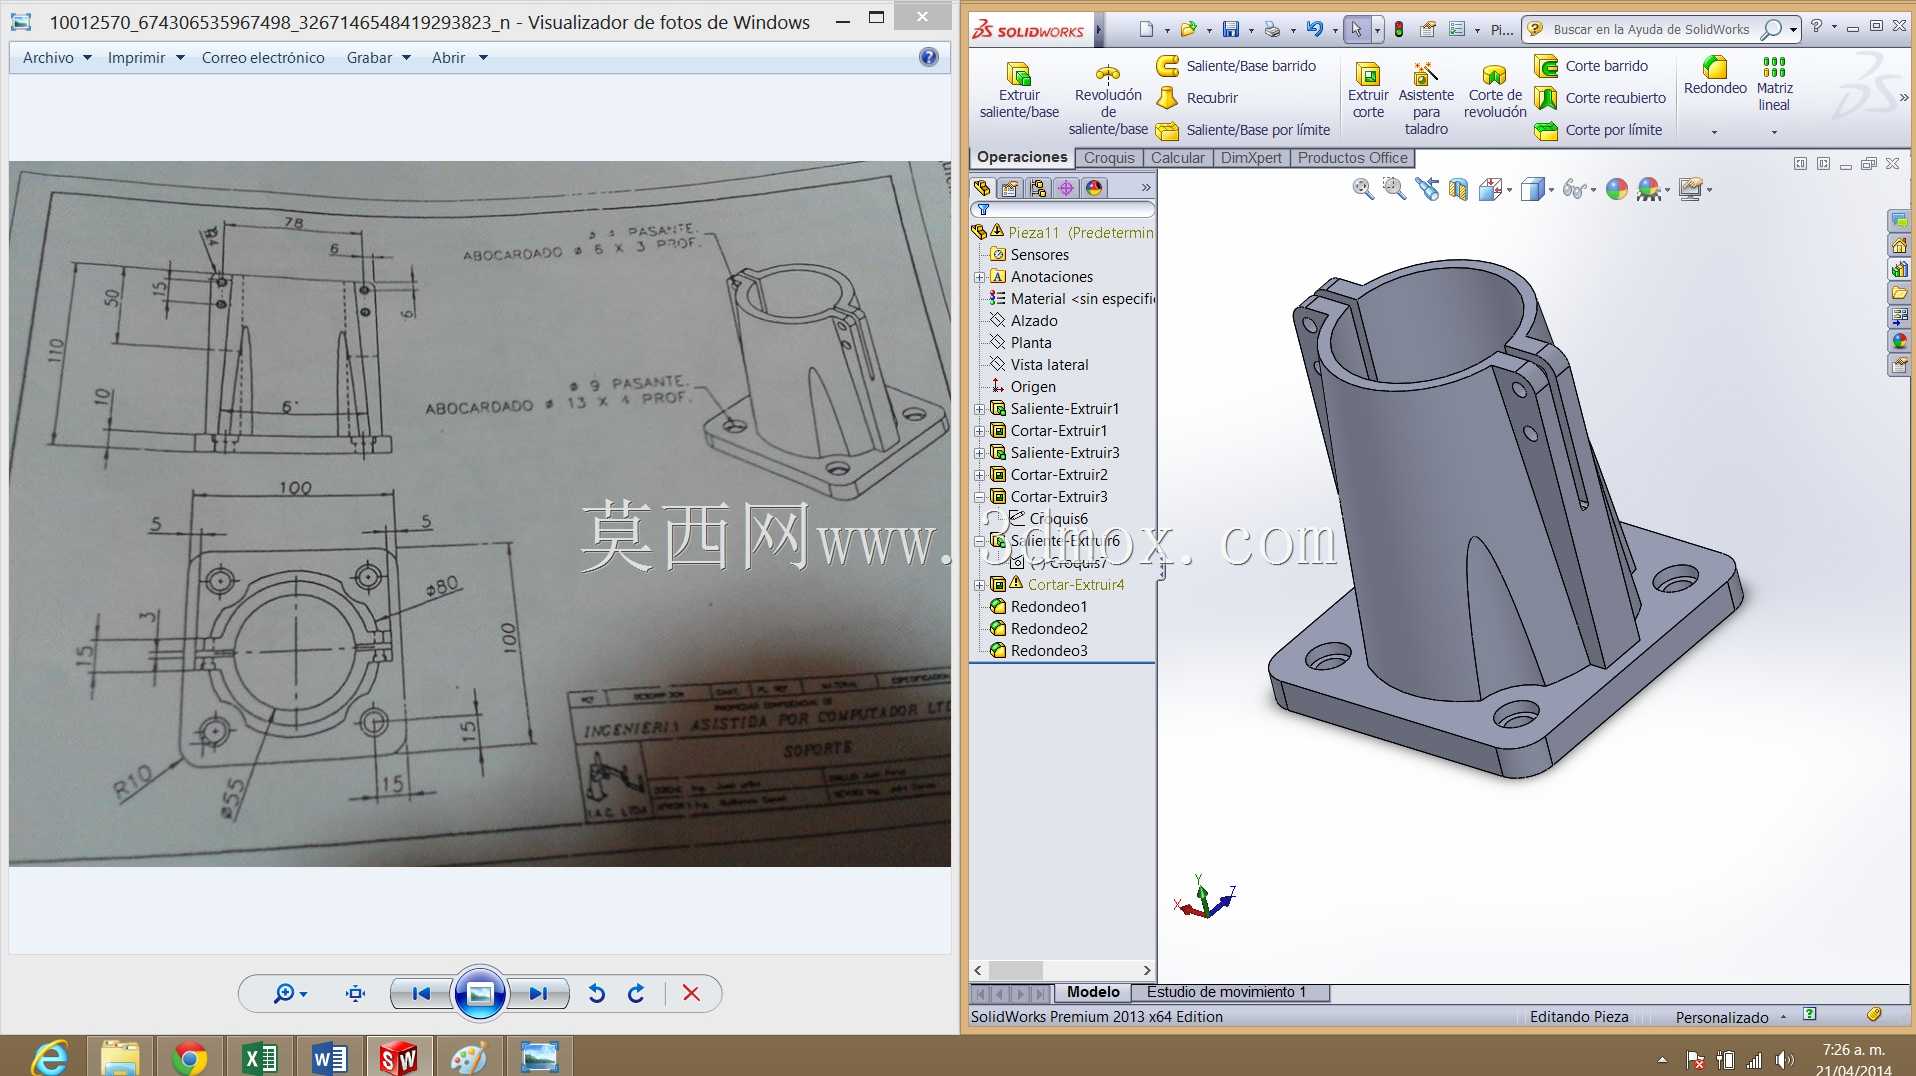Image resolution: width=1916 pixels, height=1076 pixels.
Task: Switch to the Croquis tab
Action: pyautogui.click(x=1109, y=158)
